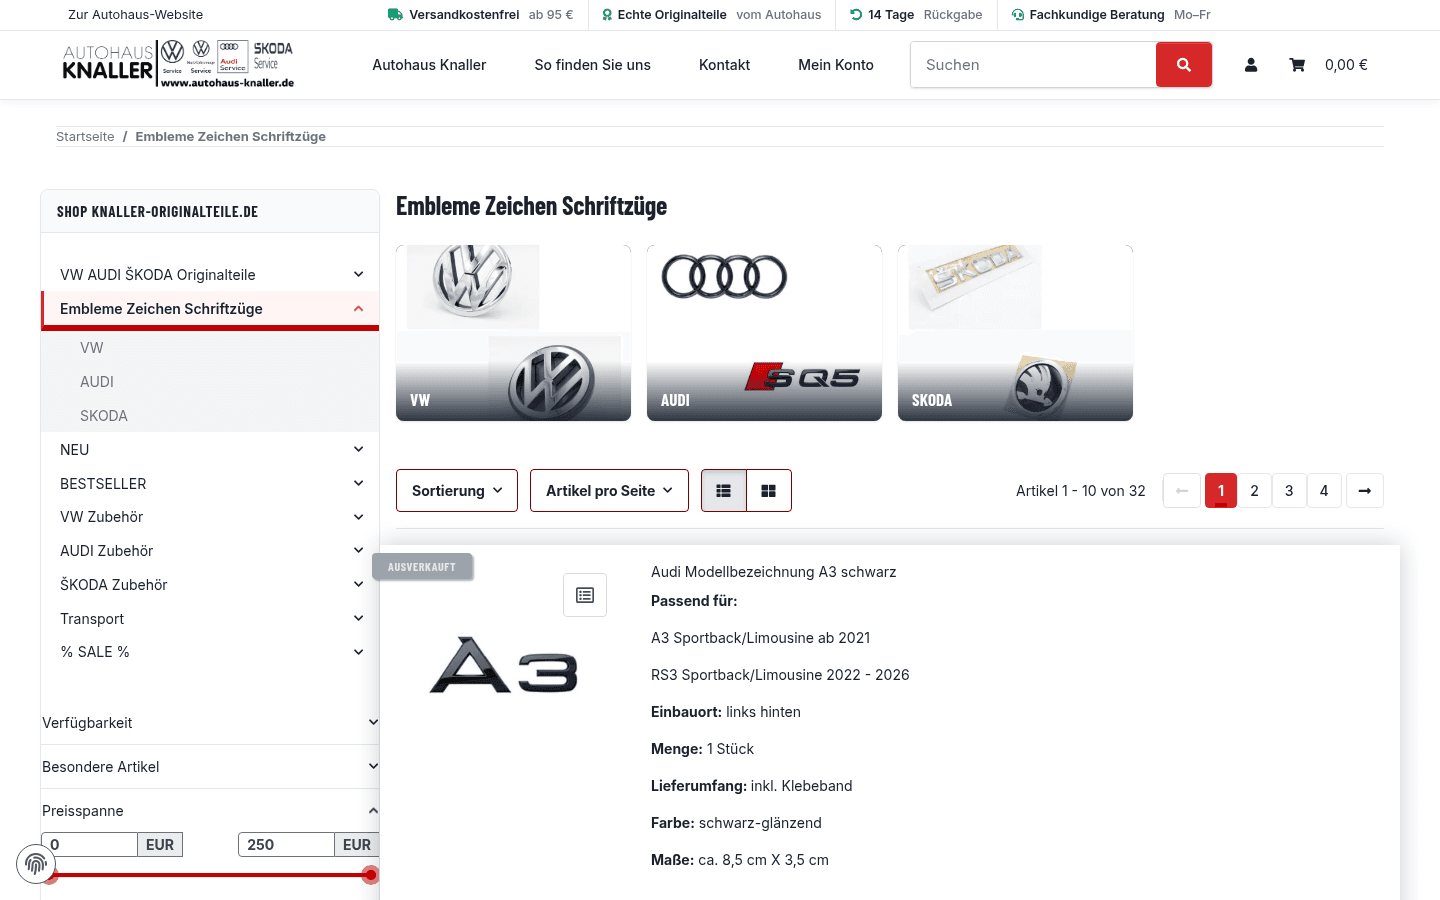This screenshot has height=900, width=1440.
Task: Switch to grid view layout
Action: point(769,491)
